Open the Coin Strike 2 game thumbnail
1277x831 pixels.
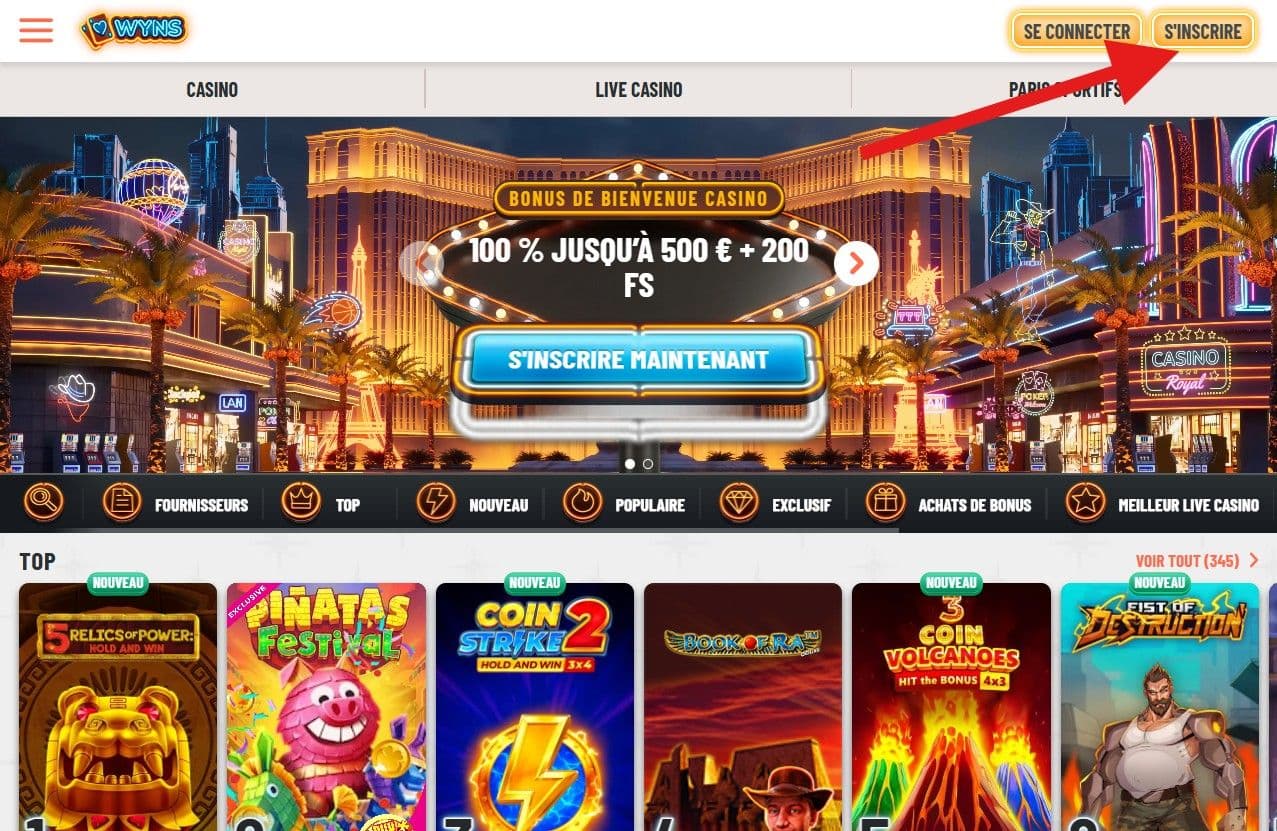point(535,707)
